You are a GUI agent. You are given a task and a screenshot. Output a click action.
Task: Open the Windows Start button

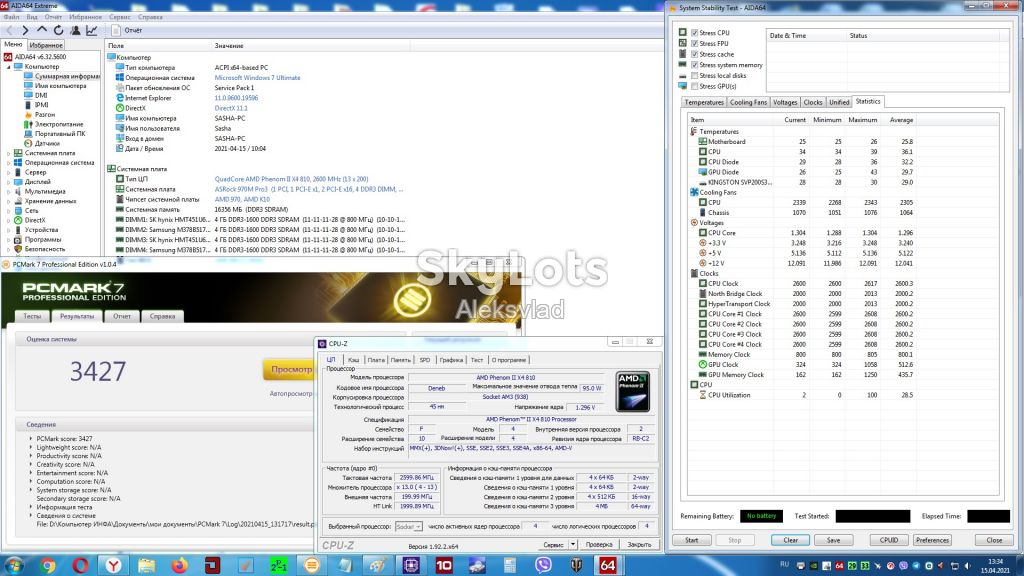point(14,565)
